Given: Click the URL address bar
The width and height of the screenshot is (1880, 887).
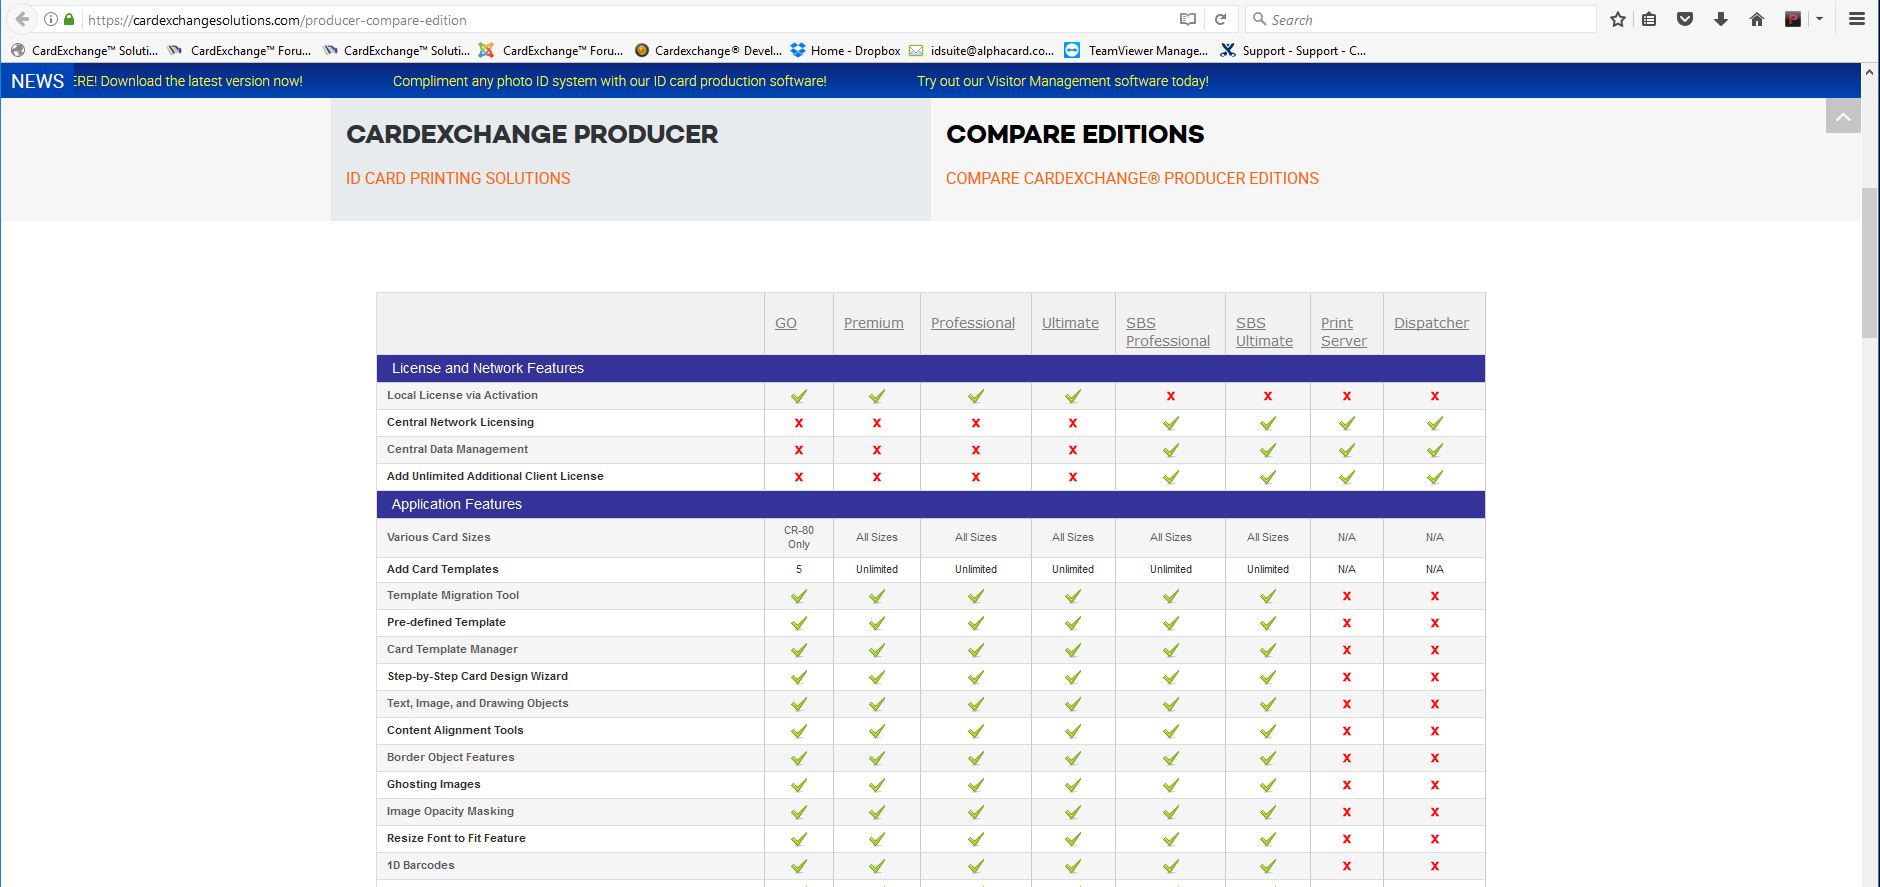Looking at the screenshot, I should (630, 19).
